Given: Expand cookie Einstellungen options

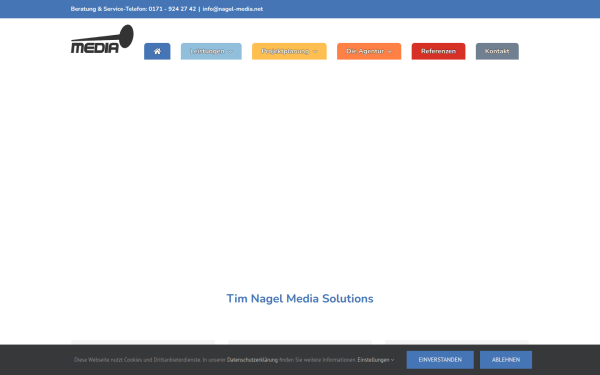Looking at the screenshot, I should click(x=375, y=360).
